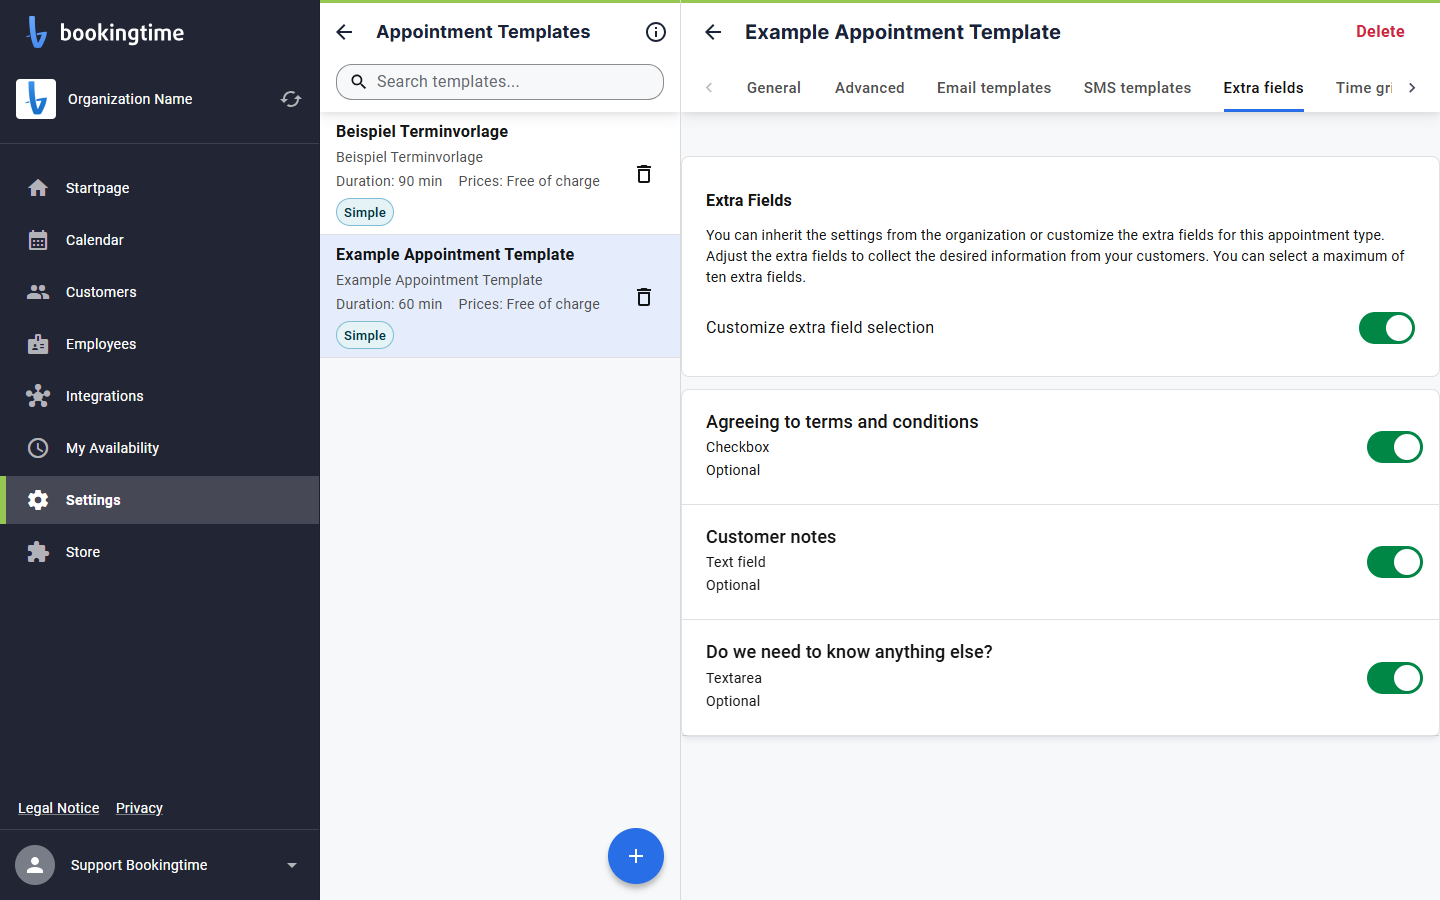This screenshot has width=1440, height=900.
Task: Go back from Example Appointment Template details
Action: [713, 32]
